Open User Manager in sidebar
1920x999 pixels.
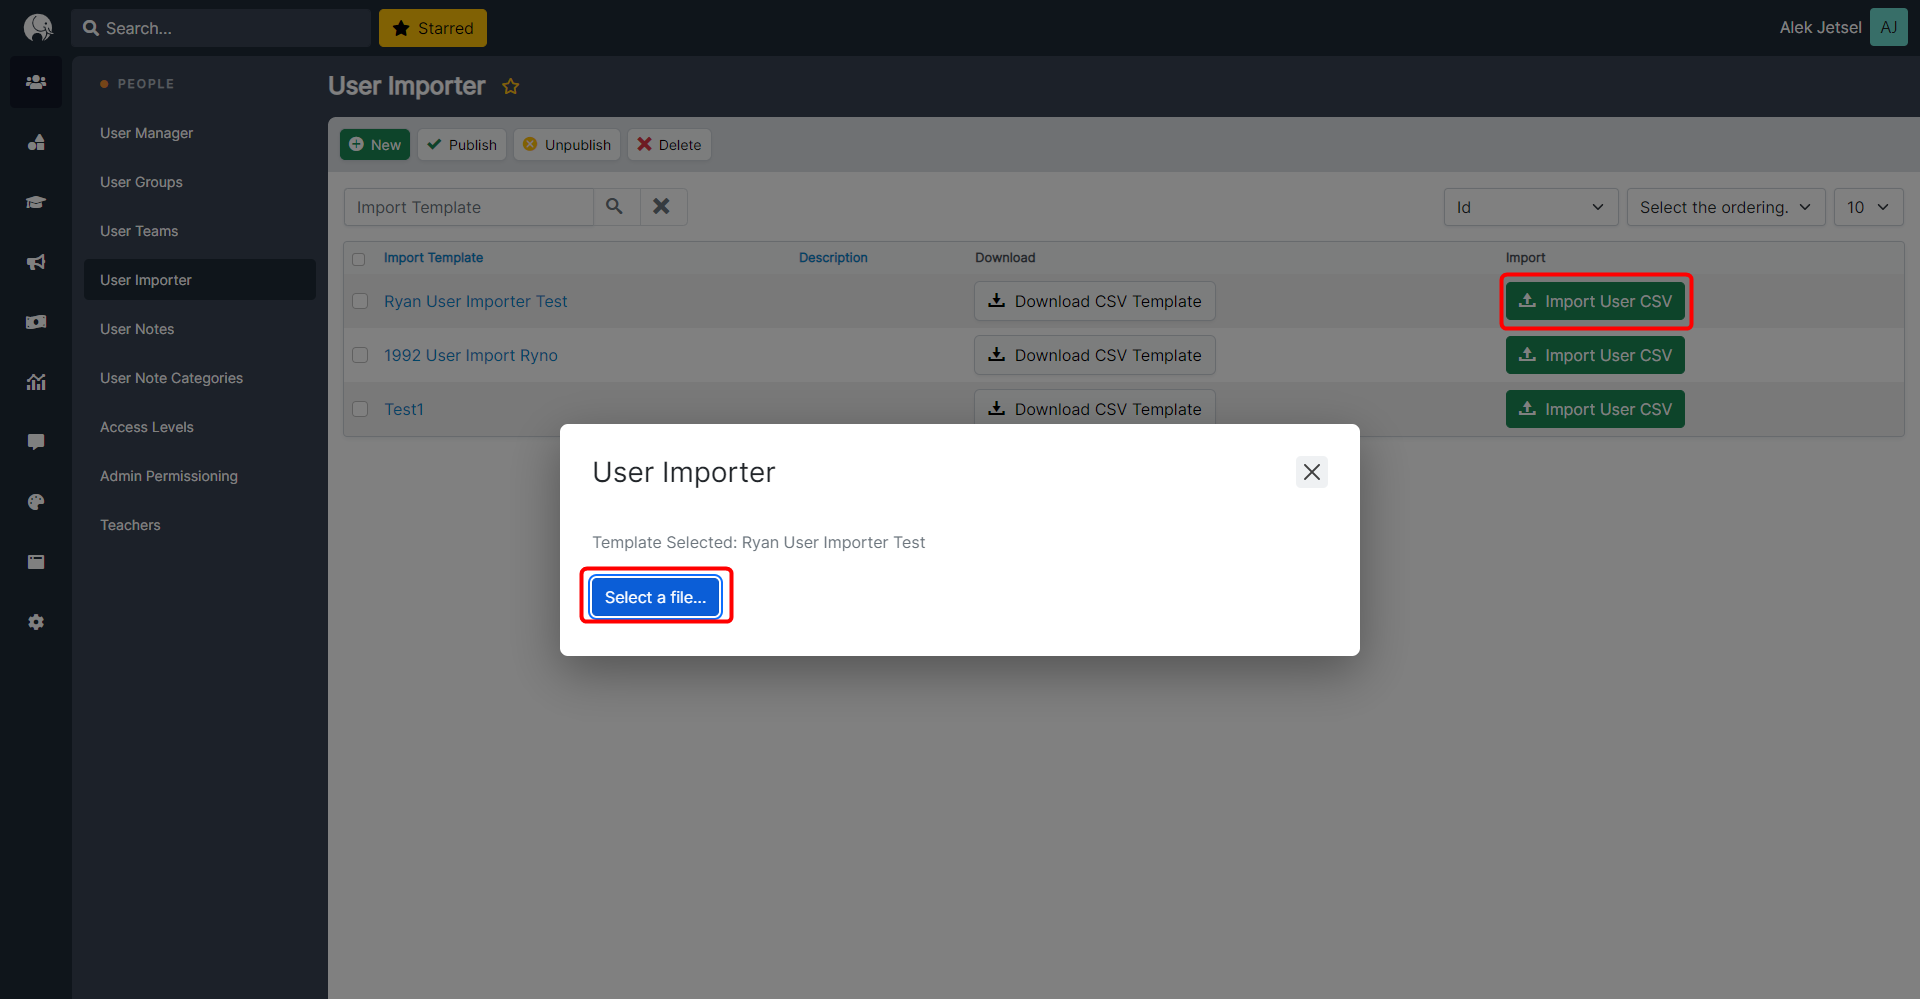200,133
